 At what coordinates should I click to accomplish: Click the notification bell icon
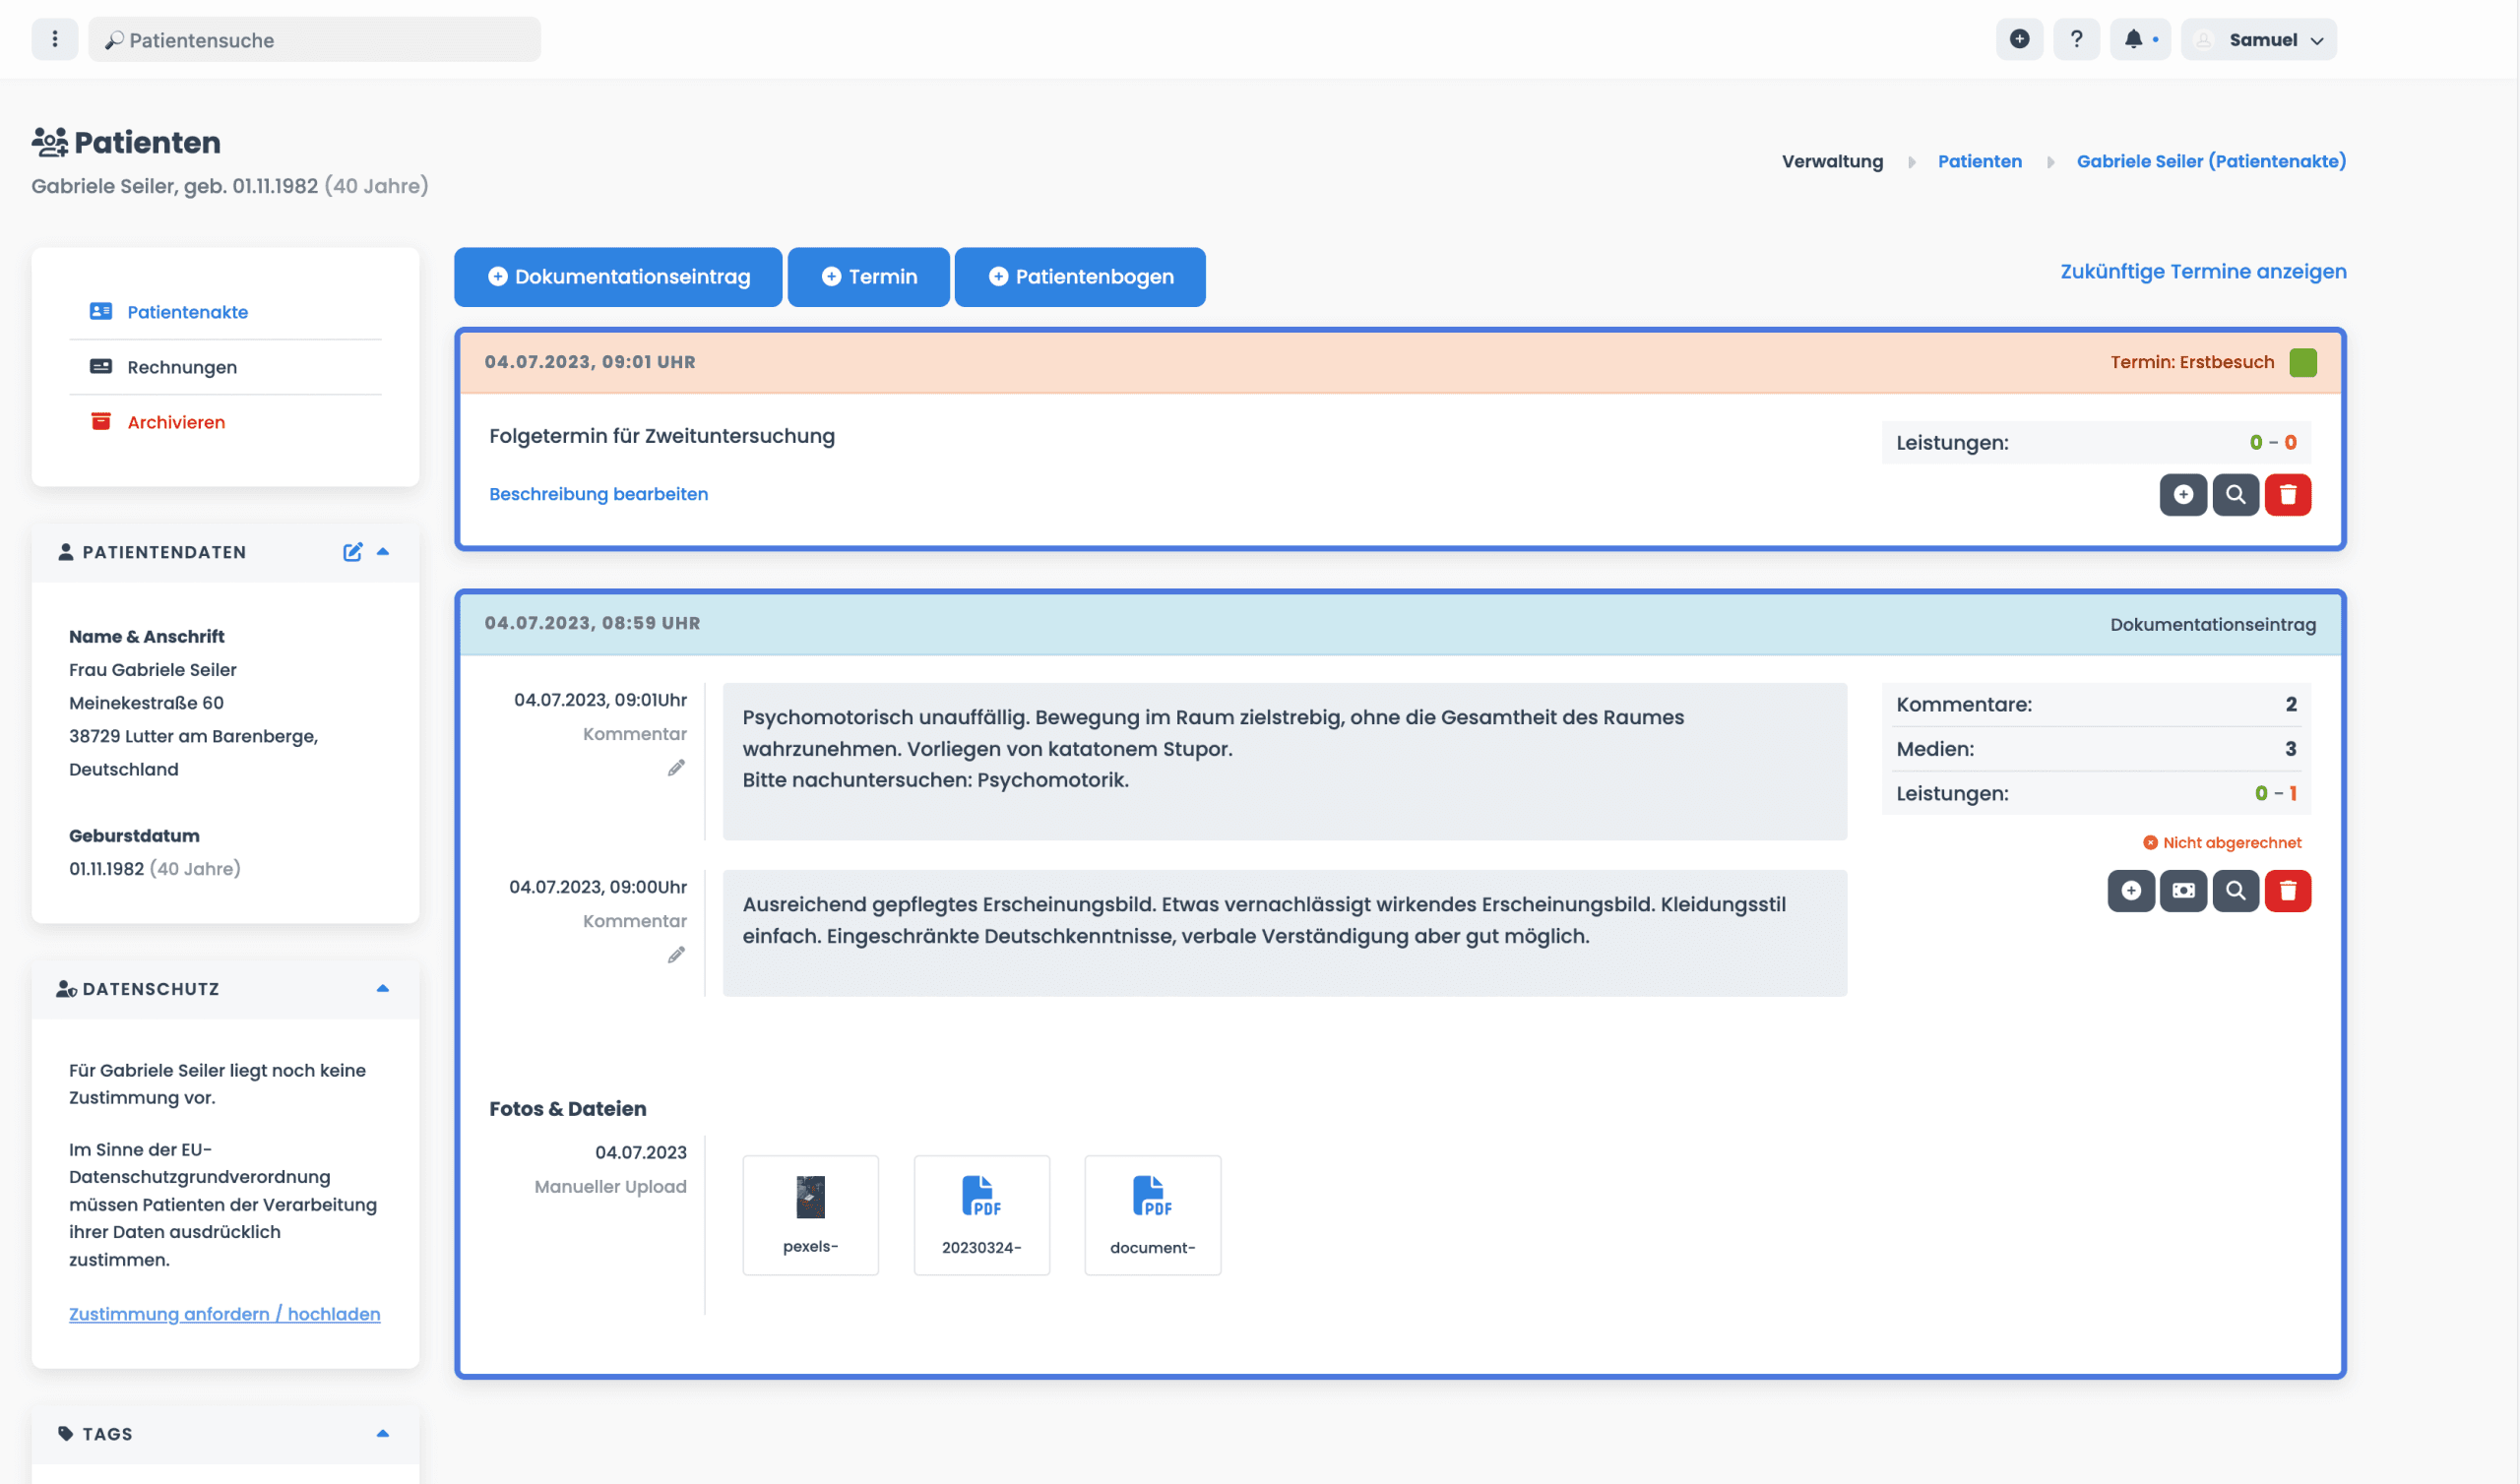pos(2133,39)
